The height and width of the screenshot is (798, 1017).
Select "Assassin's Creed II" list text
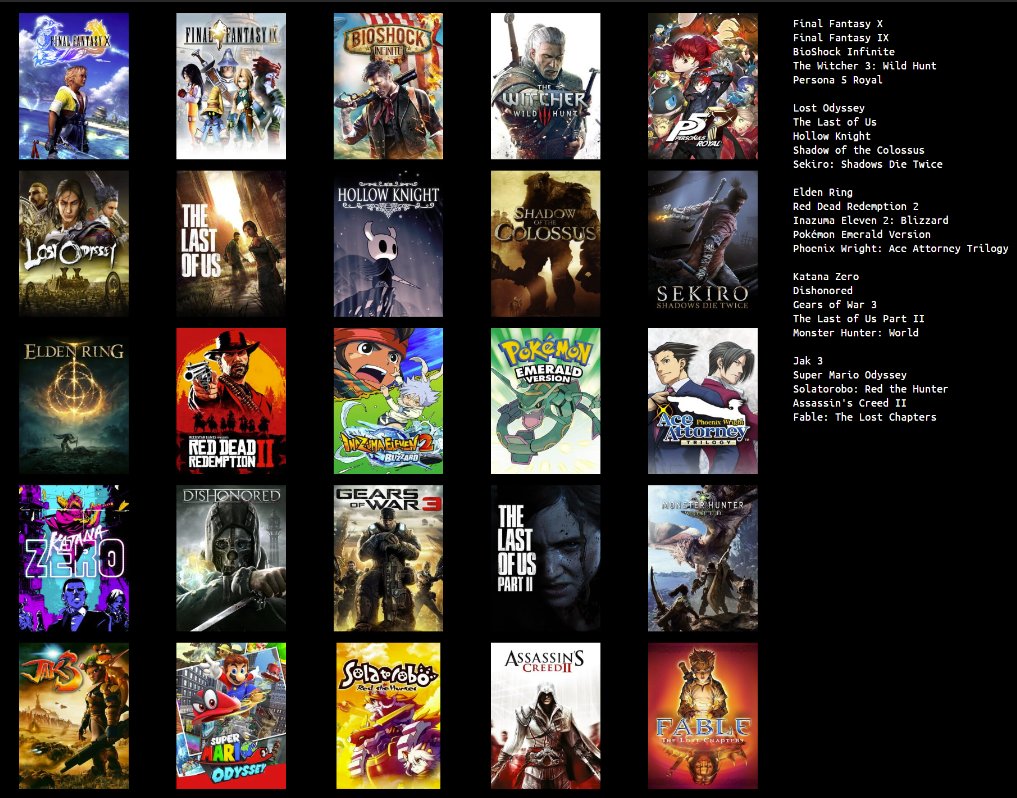850,403
